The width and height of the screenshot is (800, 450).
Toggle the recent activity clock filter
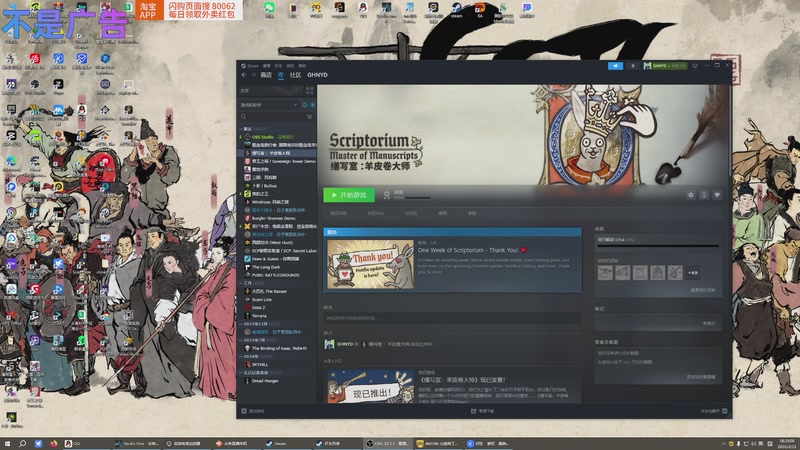pos(305,105)
